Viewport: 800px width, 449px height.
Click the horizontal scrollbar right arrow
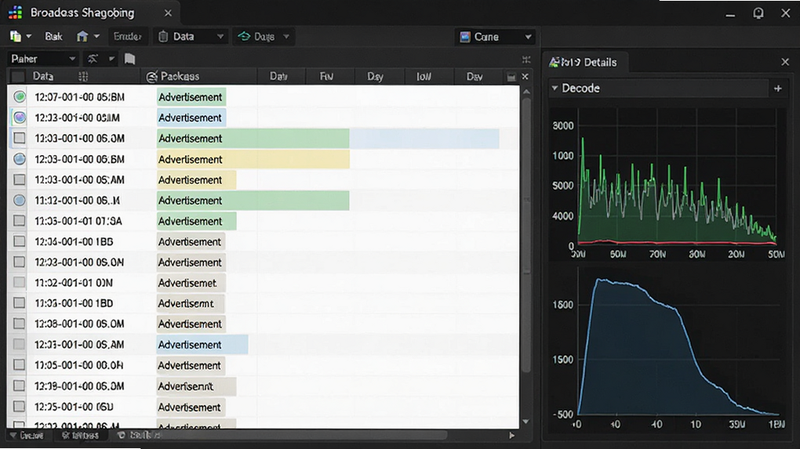(x=512, y=435)
